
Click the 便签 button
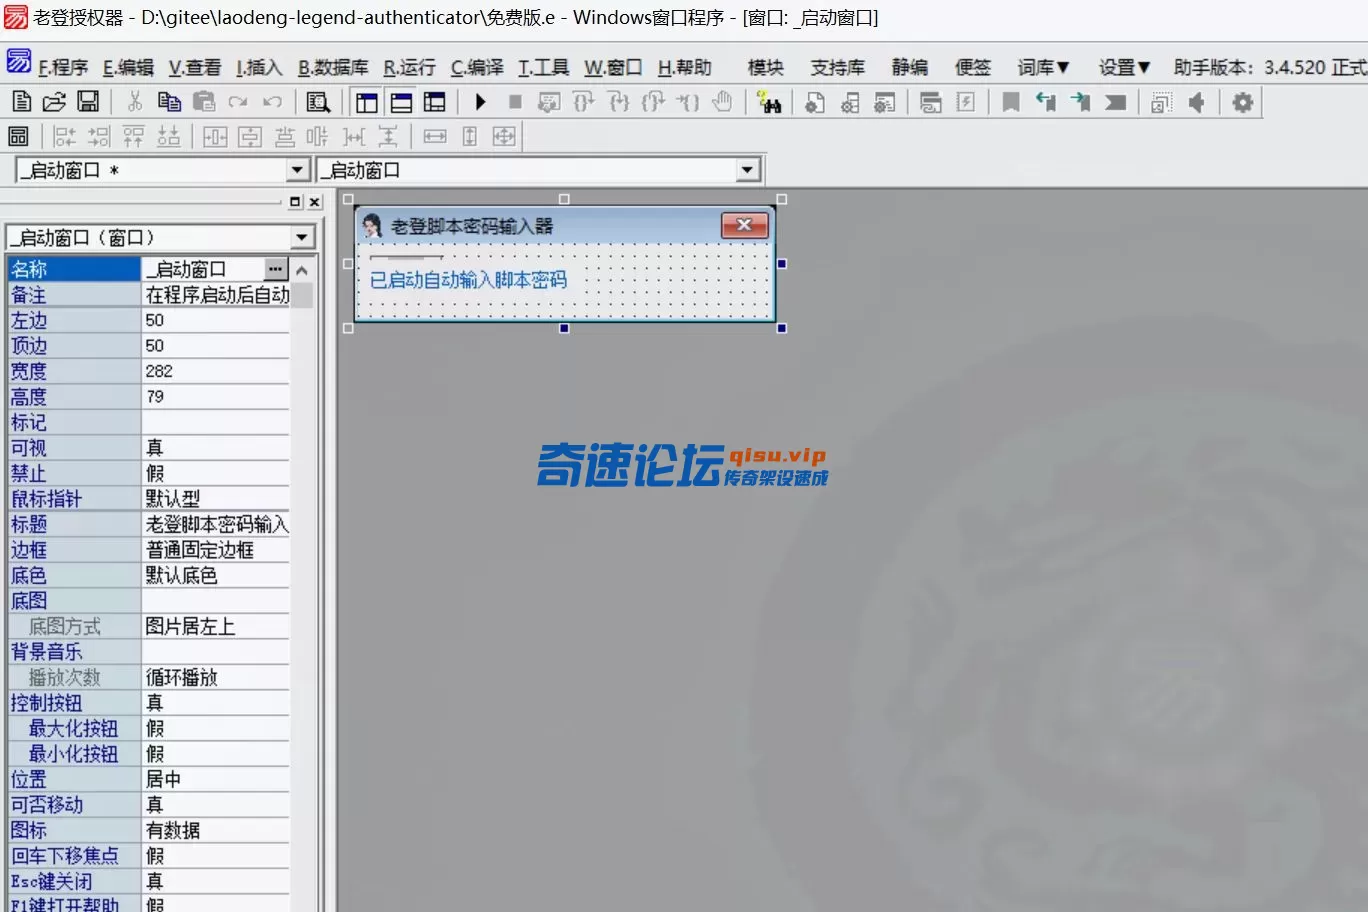tap(972, 67)
